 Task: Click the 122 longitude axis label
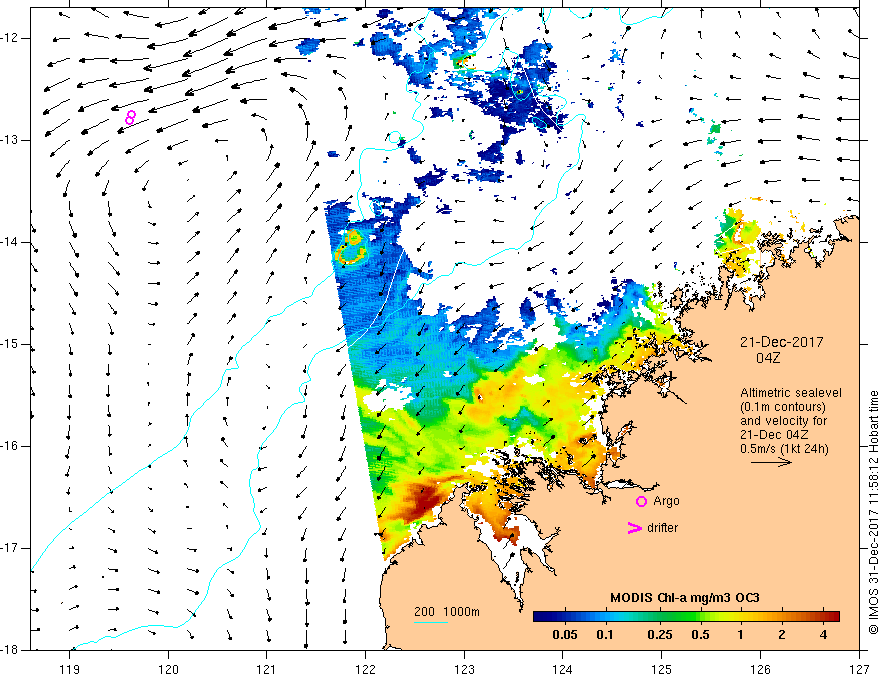[x=365, y=669]
